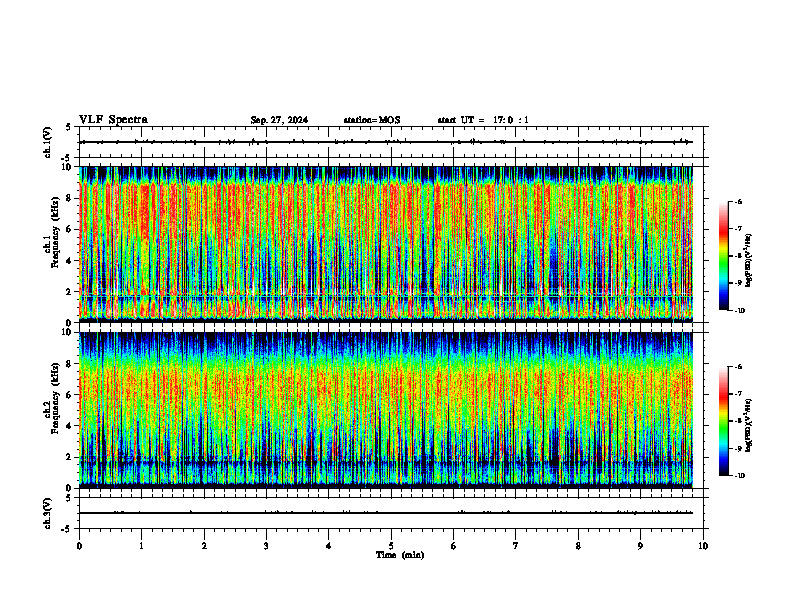Click the 'Time (min)' axis label
Viewport: 792px width, 612px height.
(x=400, y=555)
